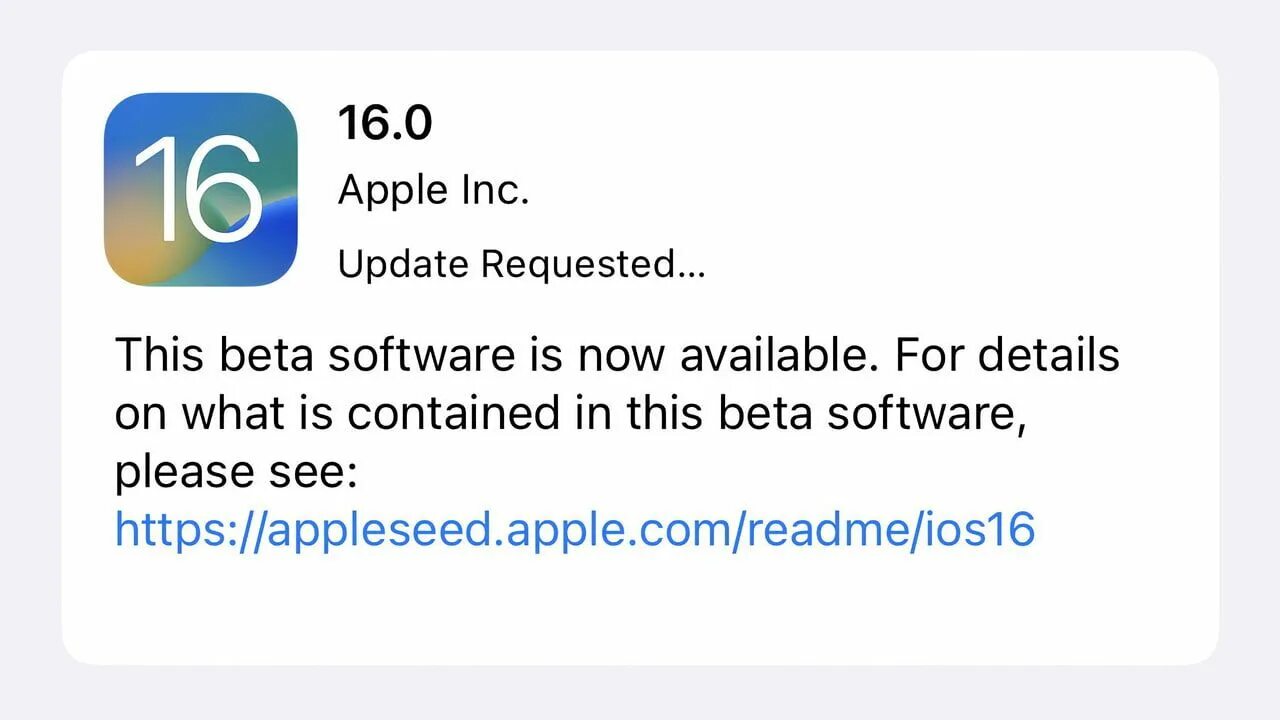Click the "Update Requested..." status text

tap(521, 264)
